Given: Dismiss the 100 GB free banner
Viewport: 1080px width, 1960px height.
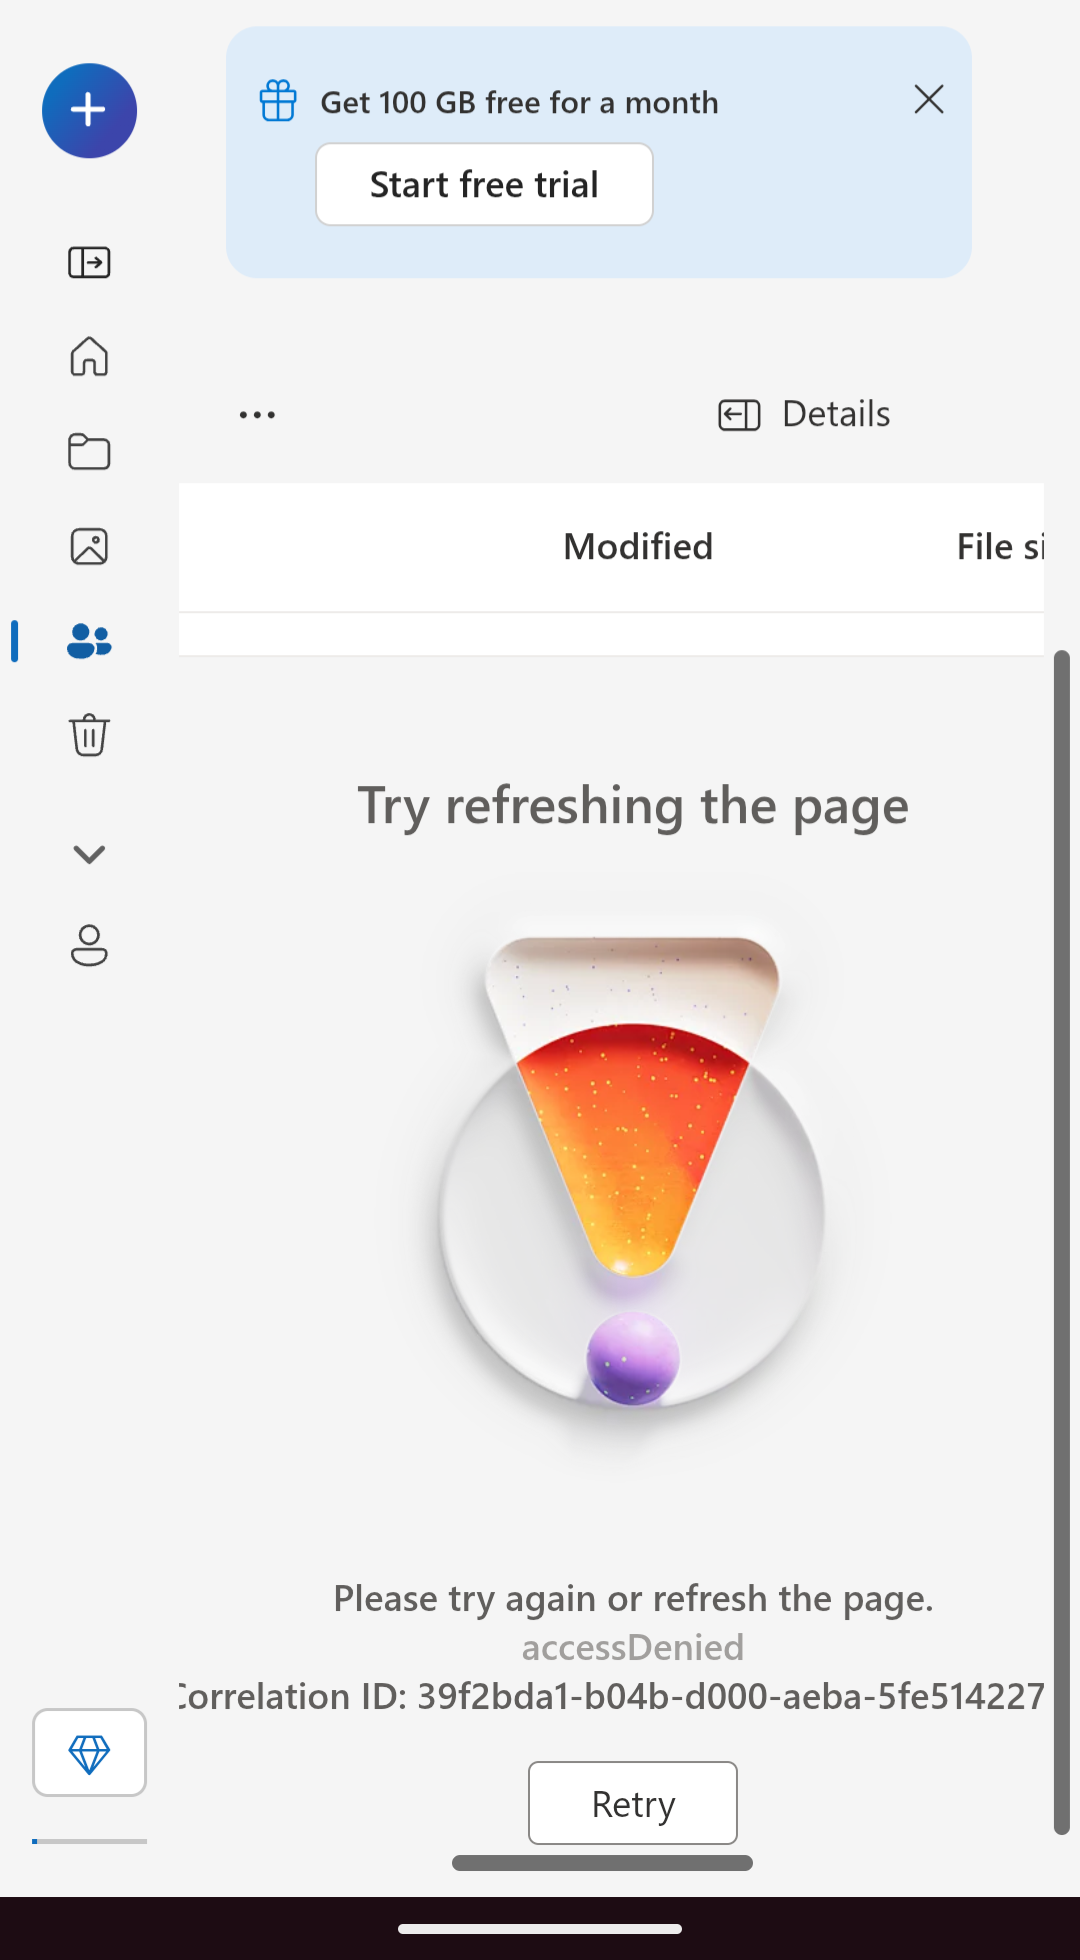Looking at the screenshot, I should click(x=929, y=99).
